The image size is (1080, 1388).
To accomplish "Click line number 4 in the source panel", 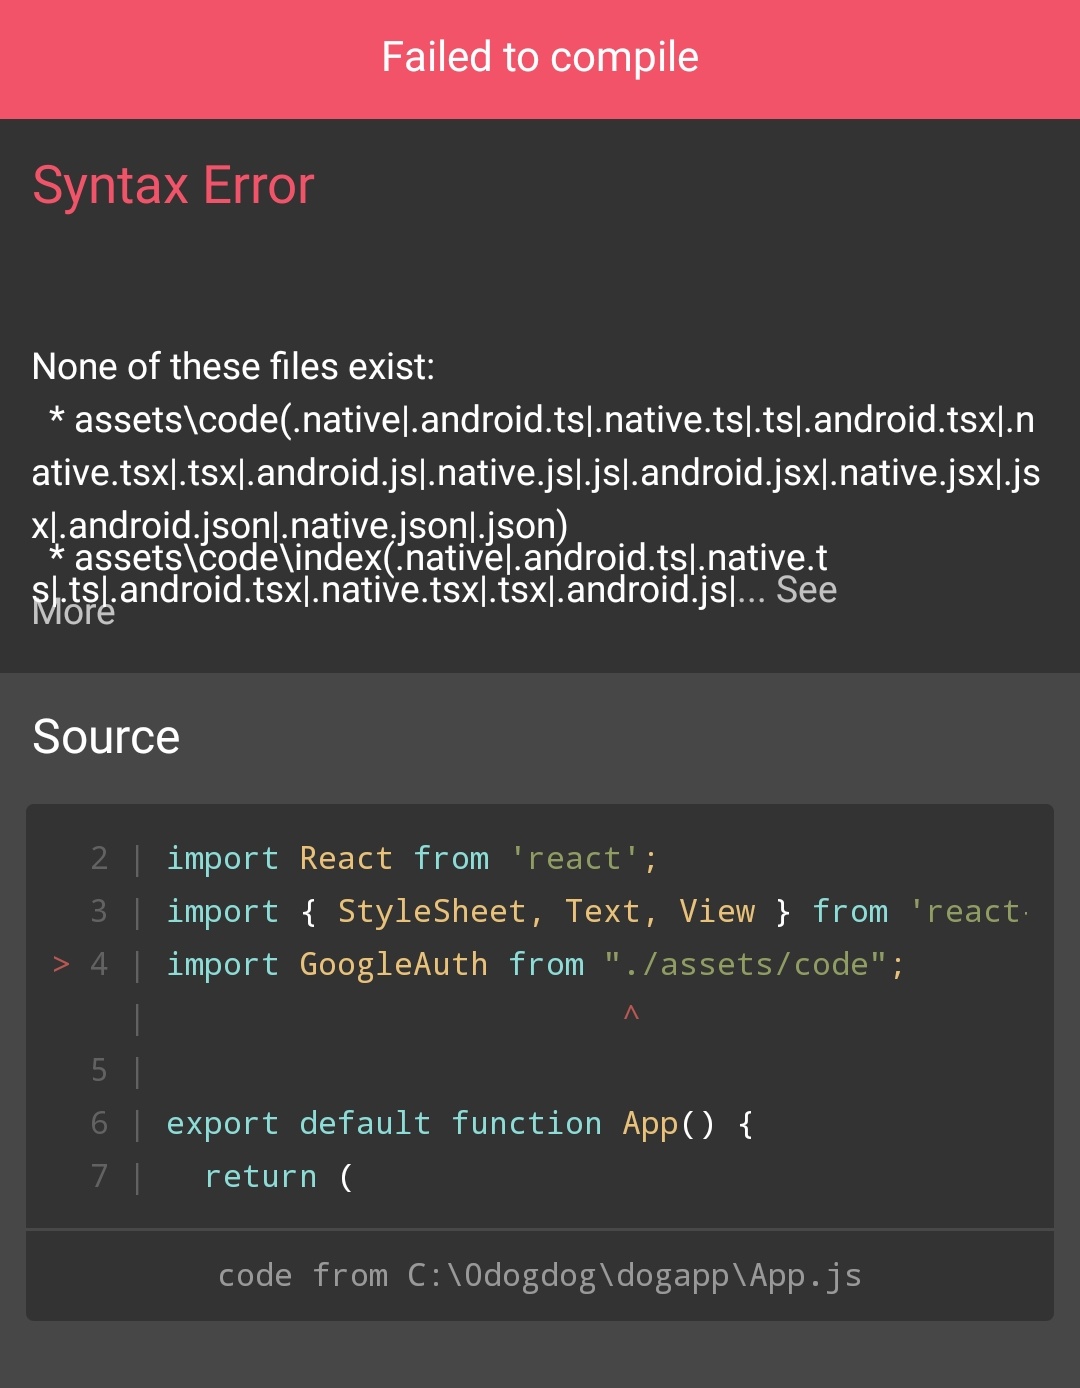I will coord(98,964).
